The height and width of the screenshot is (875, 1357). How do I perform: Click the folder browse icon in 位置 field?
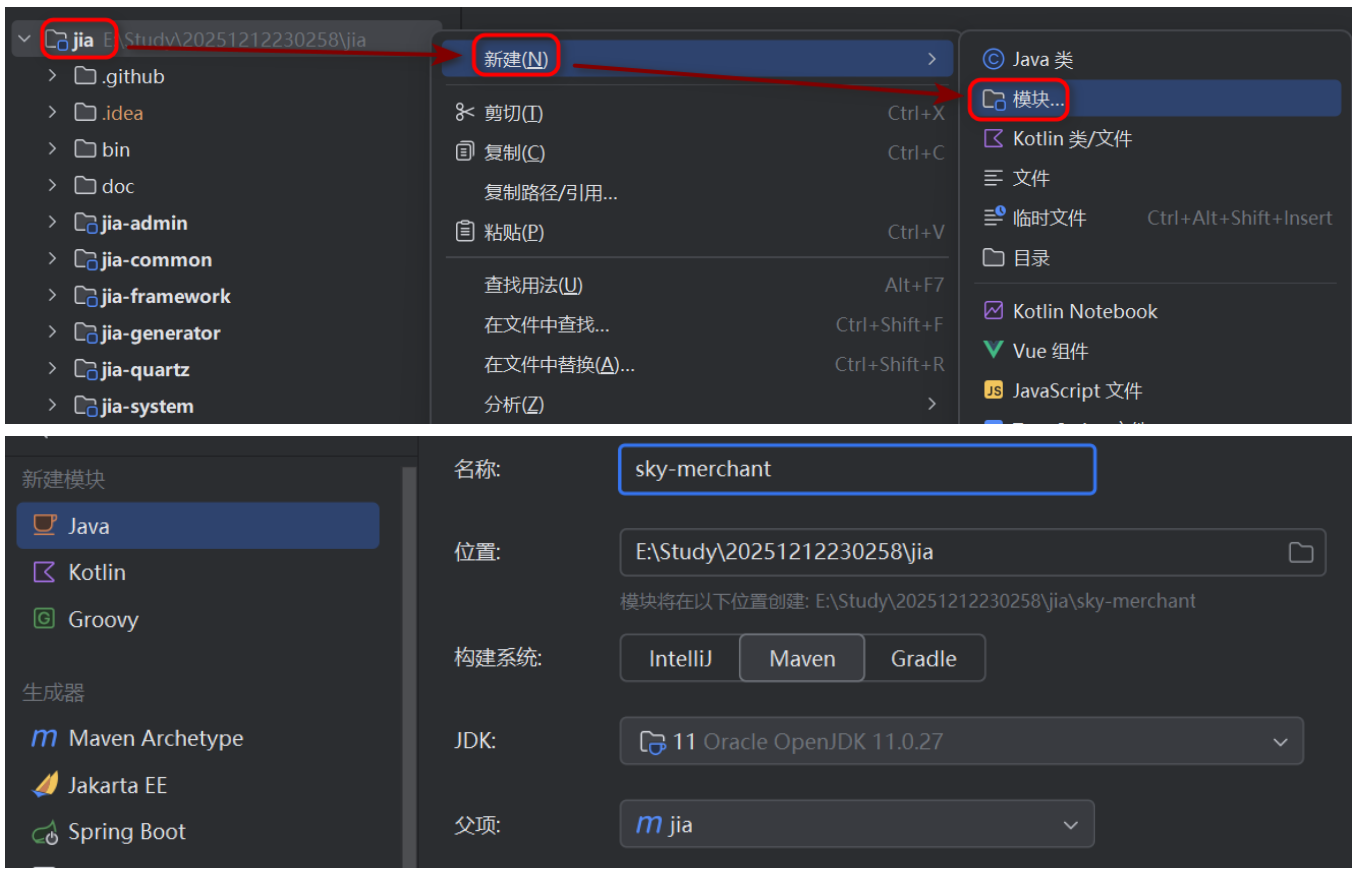pos(1300,552)
